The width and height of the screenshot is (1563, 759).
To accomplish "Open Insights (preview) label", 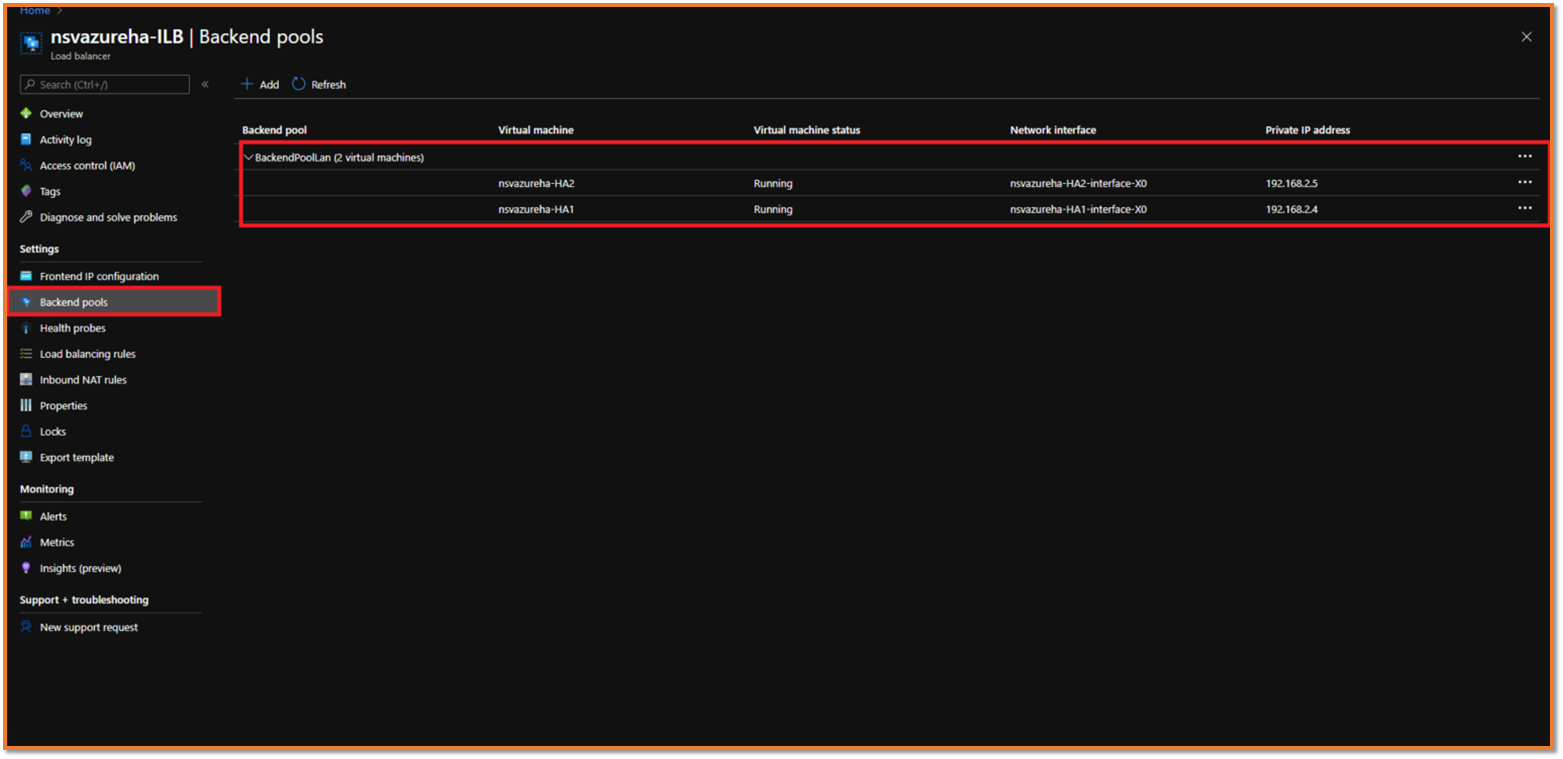I will coord(81,568).
